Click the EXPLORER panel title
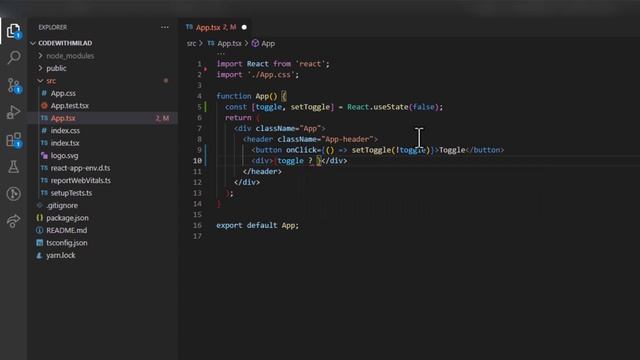The width and height of the screenshot is (640, 360). 53,27
